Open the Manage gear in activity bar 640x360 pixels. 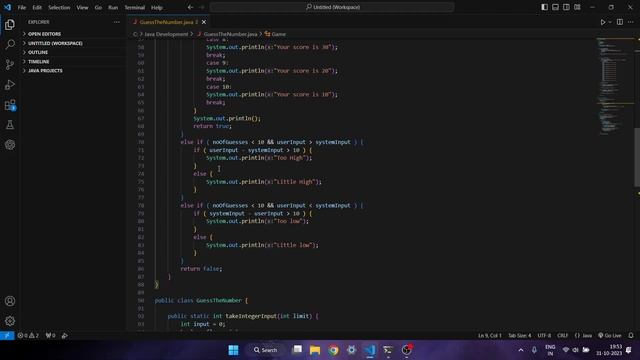tap(10, 321)
